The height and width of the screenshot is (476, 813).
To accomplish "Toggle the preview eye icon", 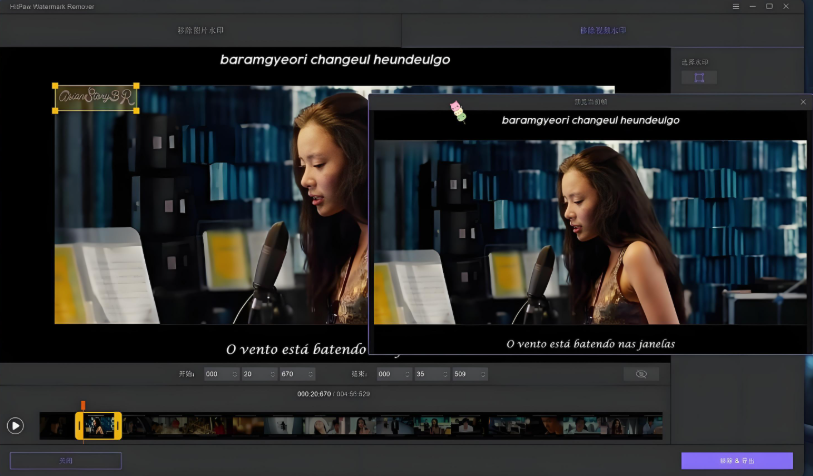I will [x=641, y=373].
